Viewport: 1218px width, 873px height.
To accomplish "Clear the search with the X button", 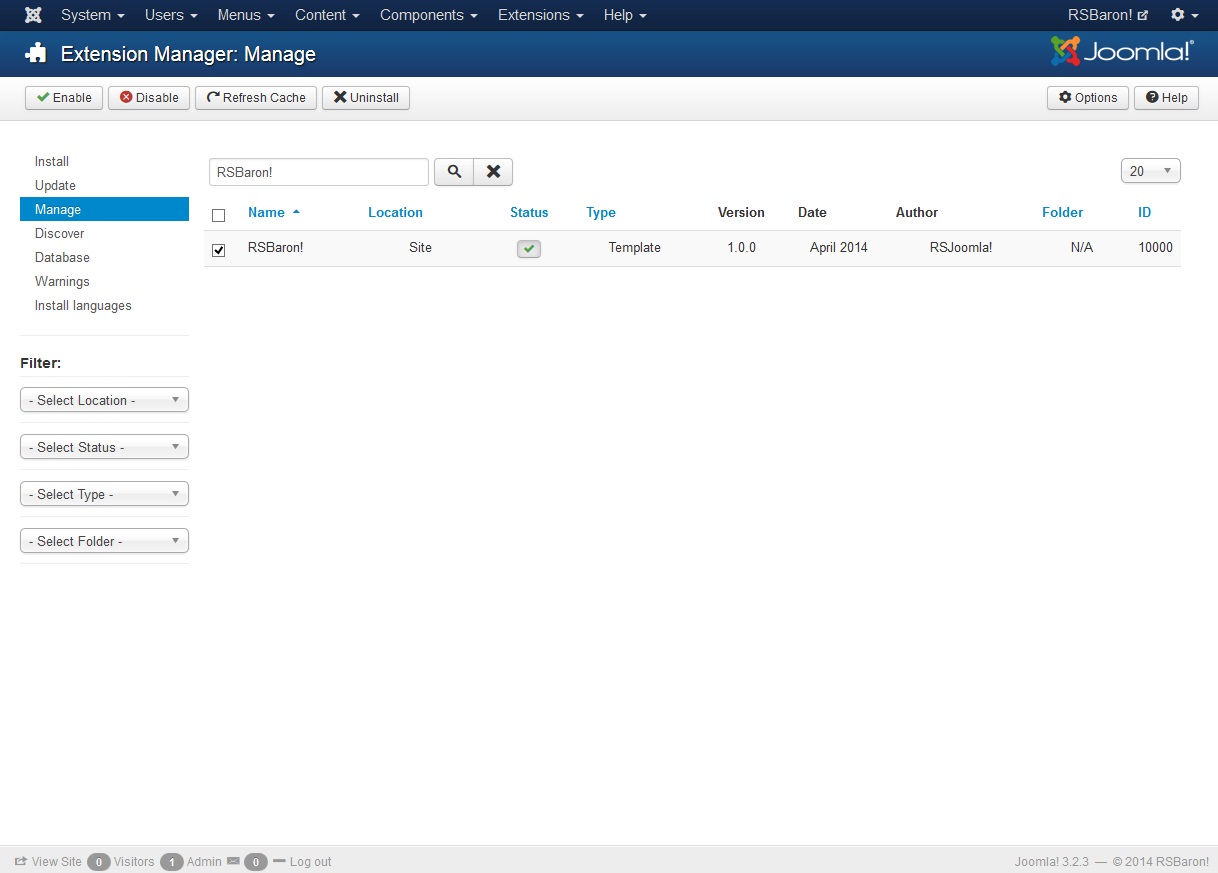I will pos(493,172).
